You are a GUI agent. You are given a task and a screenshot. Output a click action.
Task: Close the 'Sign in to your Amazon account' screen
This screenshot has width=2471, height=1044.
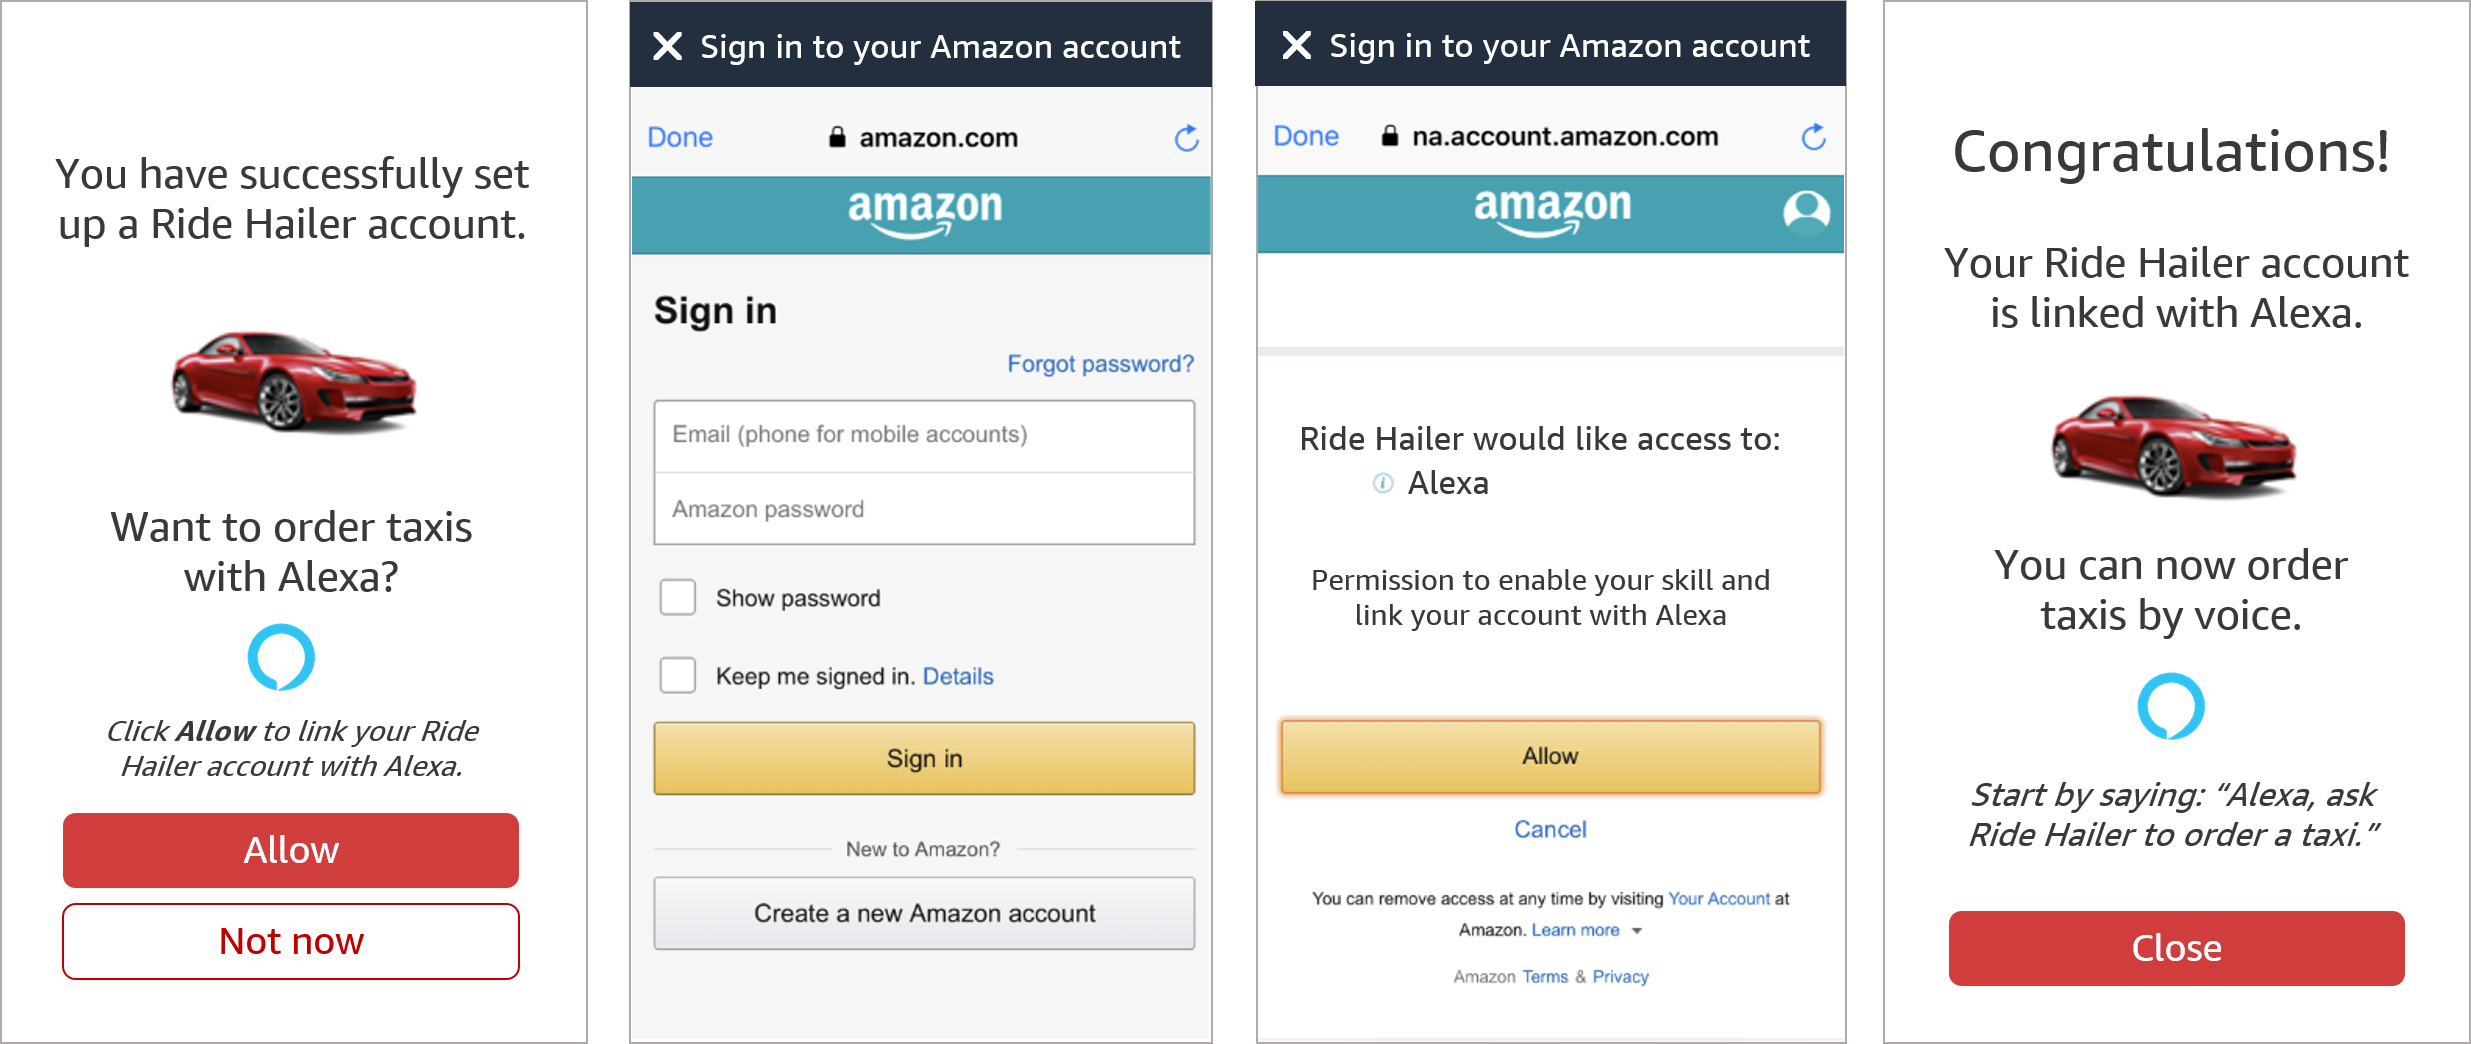(668, 45)
